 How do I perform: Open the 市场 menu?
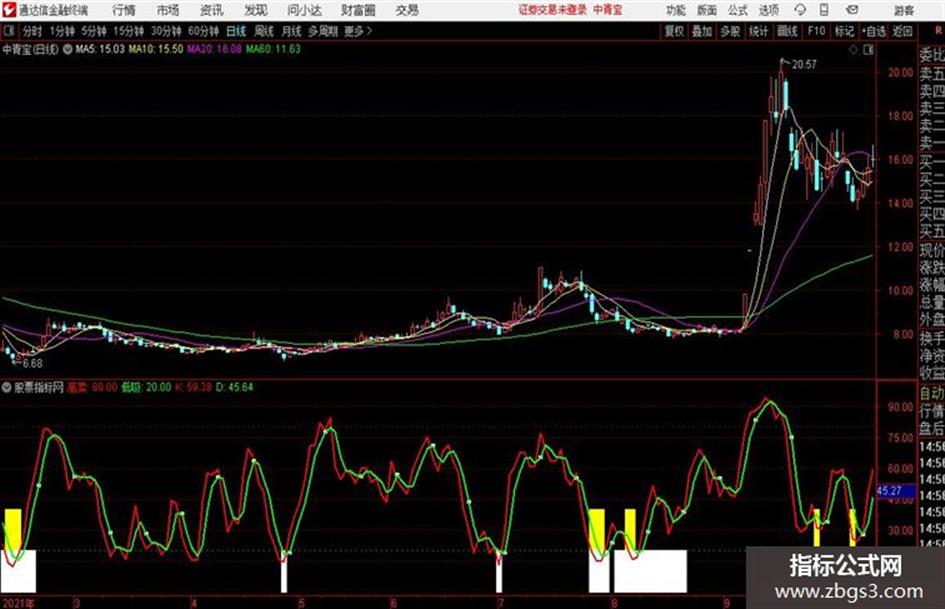168,10
